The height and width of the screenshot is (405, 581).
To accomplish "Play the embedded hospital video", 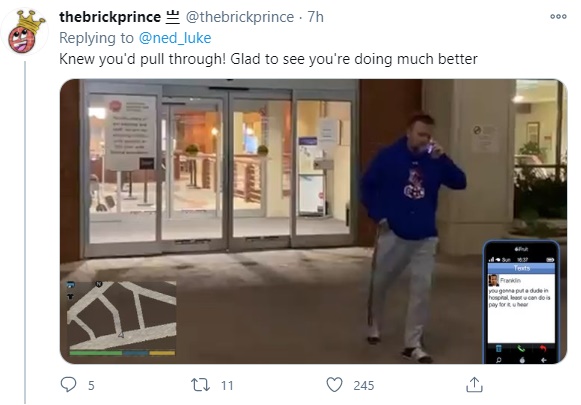I will (x=313, y=221).
